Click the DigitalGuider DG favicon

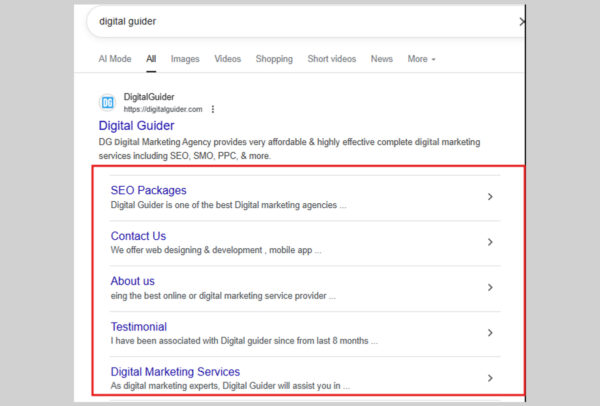tap(108, 103)
